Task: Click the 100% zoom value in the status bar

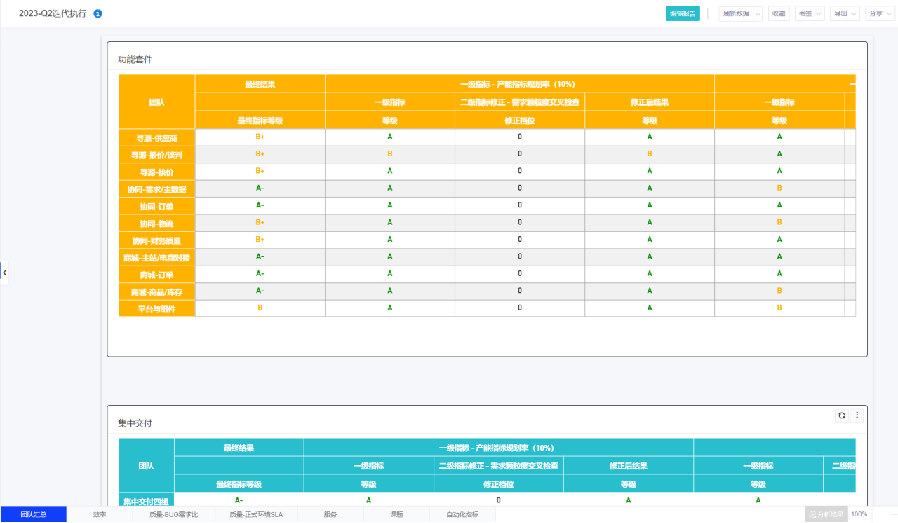Action: (x=858, y=514)
